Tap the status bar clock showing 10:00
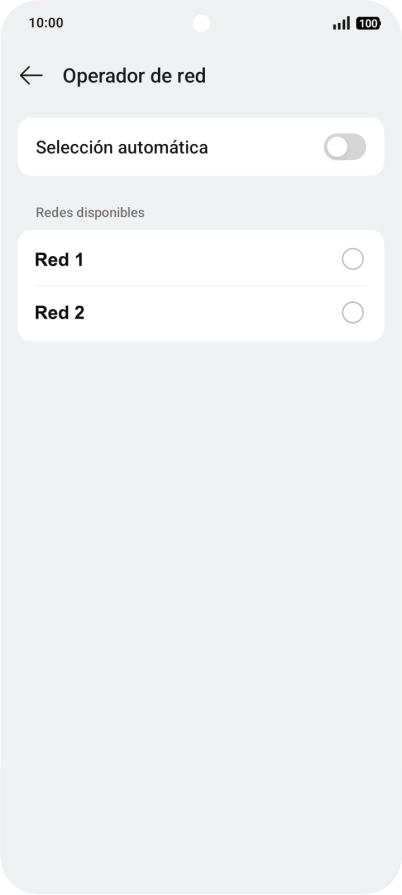The width and height of the screenshot is (402, 895). click(46, 23)
